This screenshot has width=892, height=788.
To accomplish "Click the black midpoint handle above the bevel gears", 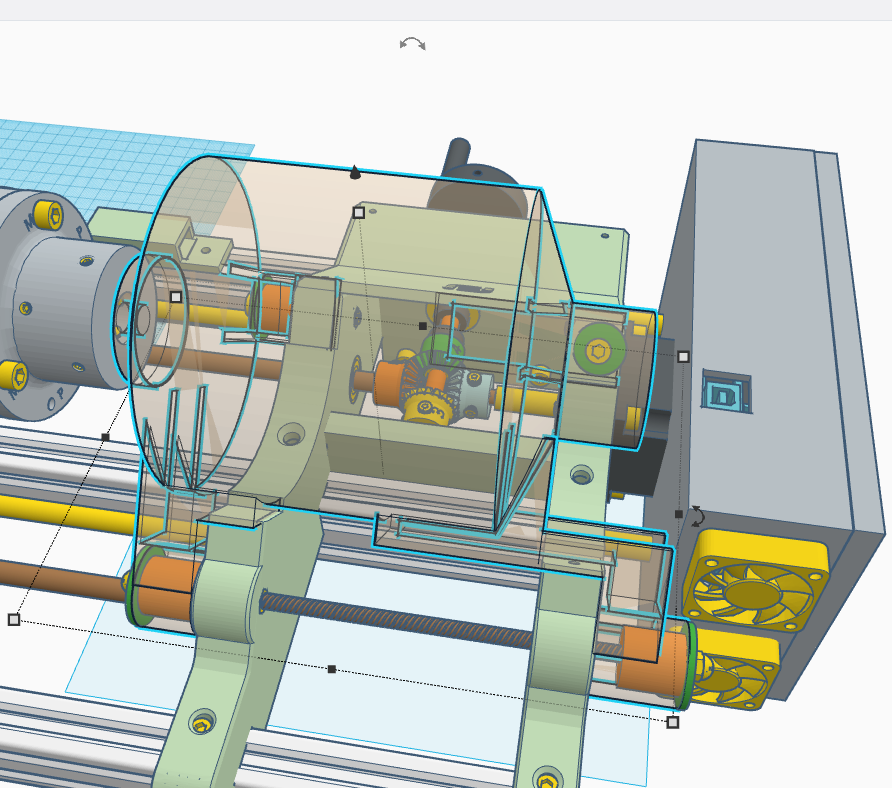I will (x=422, y=326).
